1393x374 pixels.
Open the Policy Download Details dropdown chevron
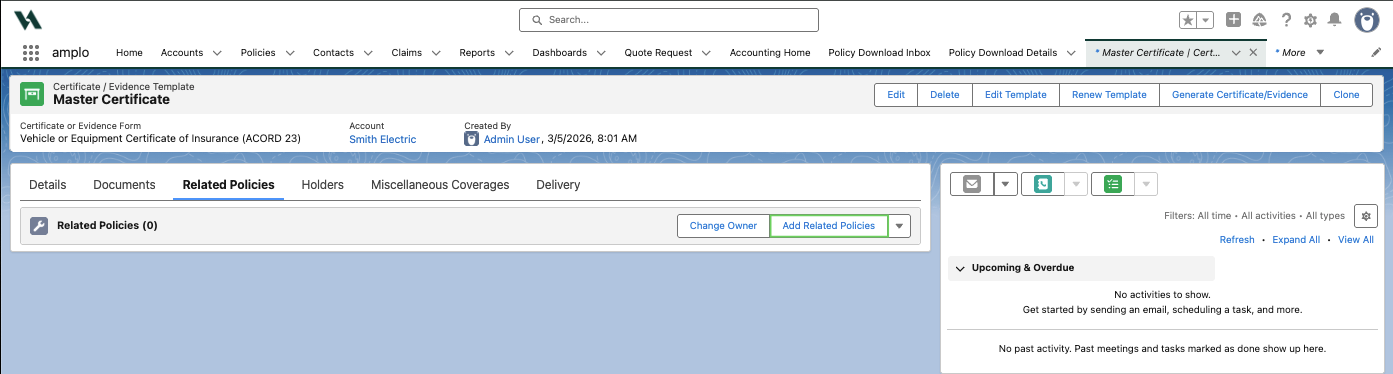(1072, 52)
